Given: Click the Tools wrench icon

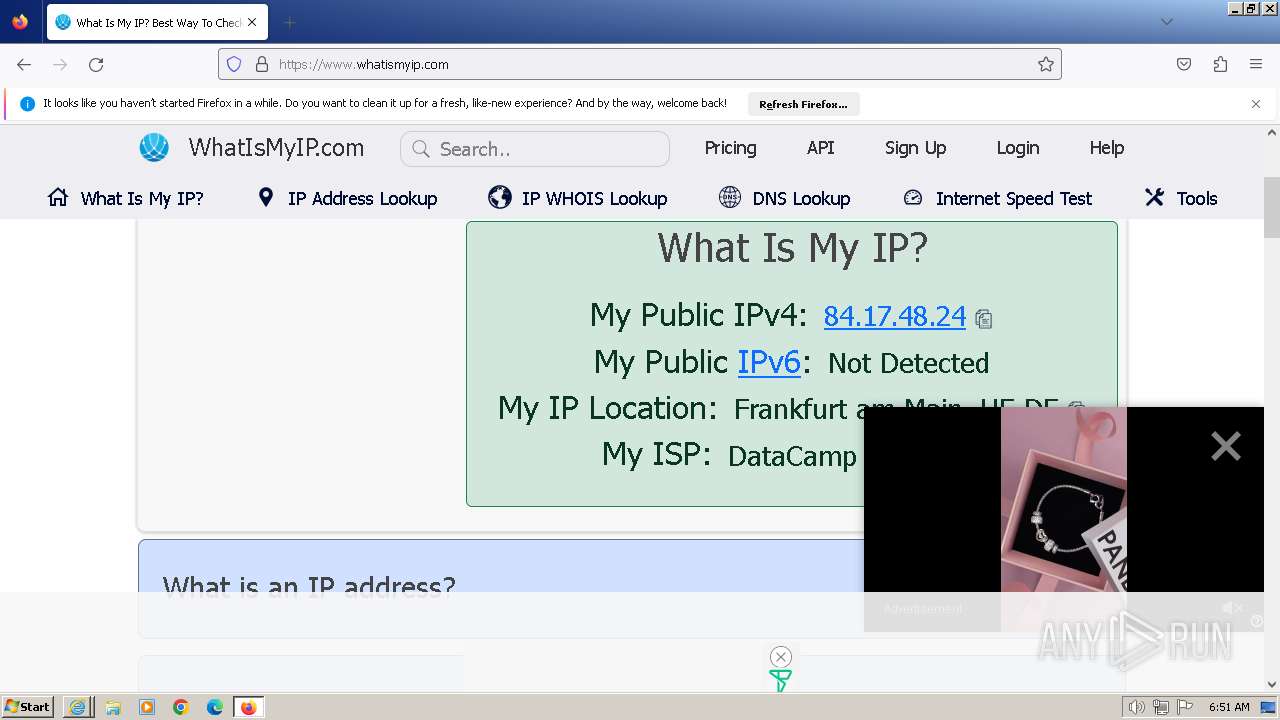Looking at the screenshot, I should tap(1154, 197).
